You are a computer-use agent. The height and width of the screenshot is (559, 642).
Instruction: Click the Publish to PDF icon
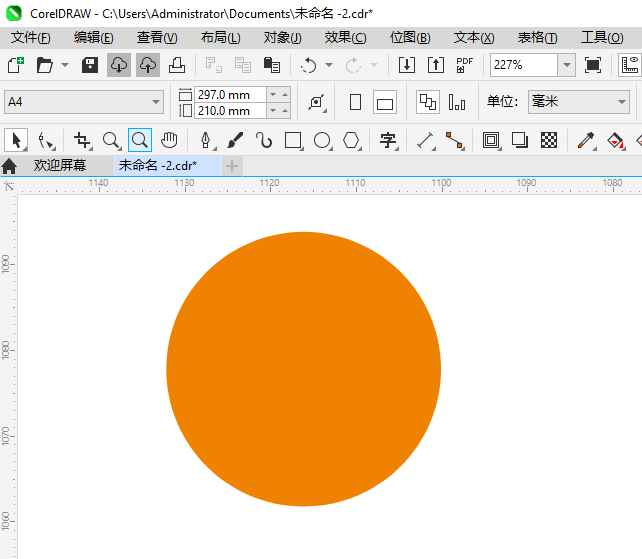[x=464, y=65]
